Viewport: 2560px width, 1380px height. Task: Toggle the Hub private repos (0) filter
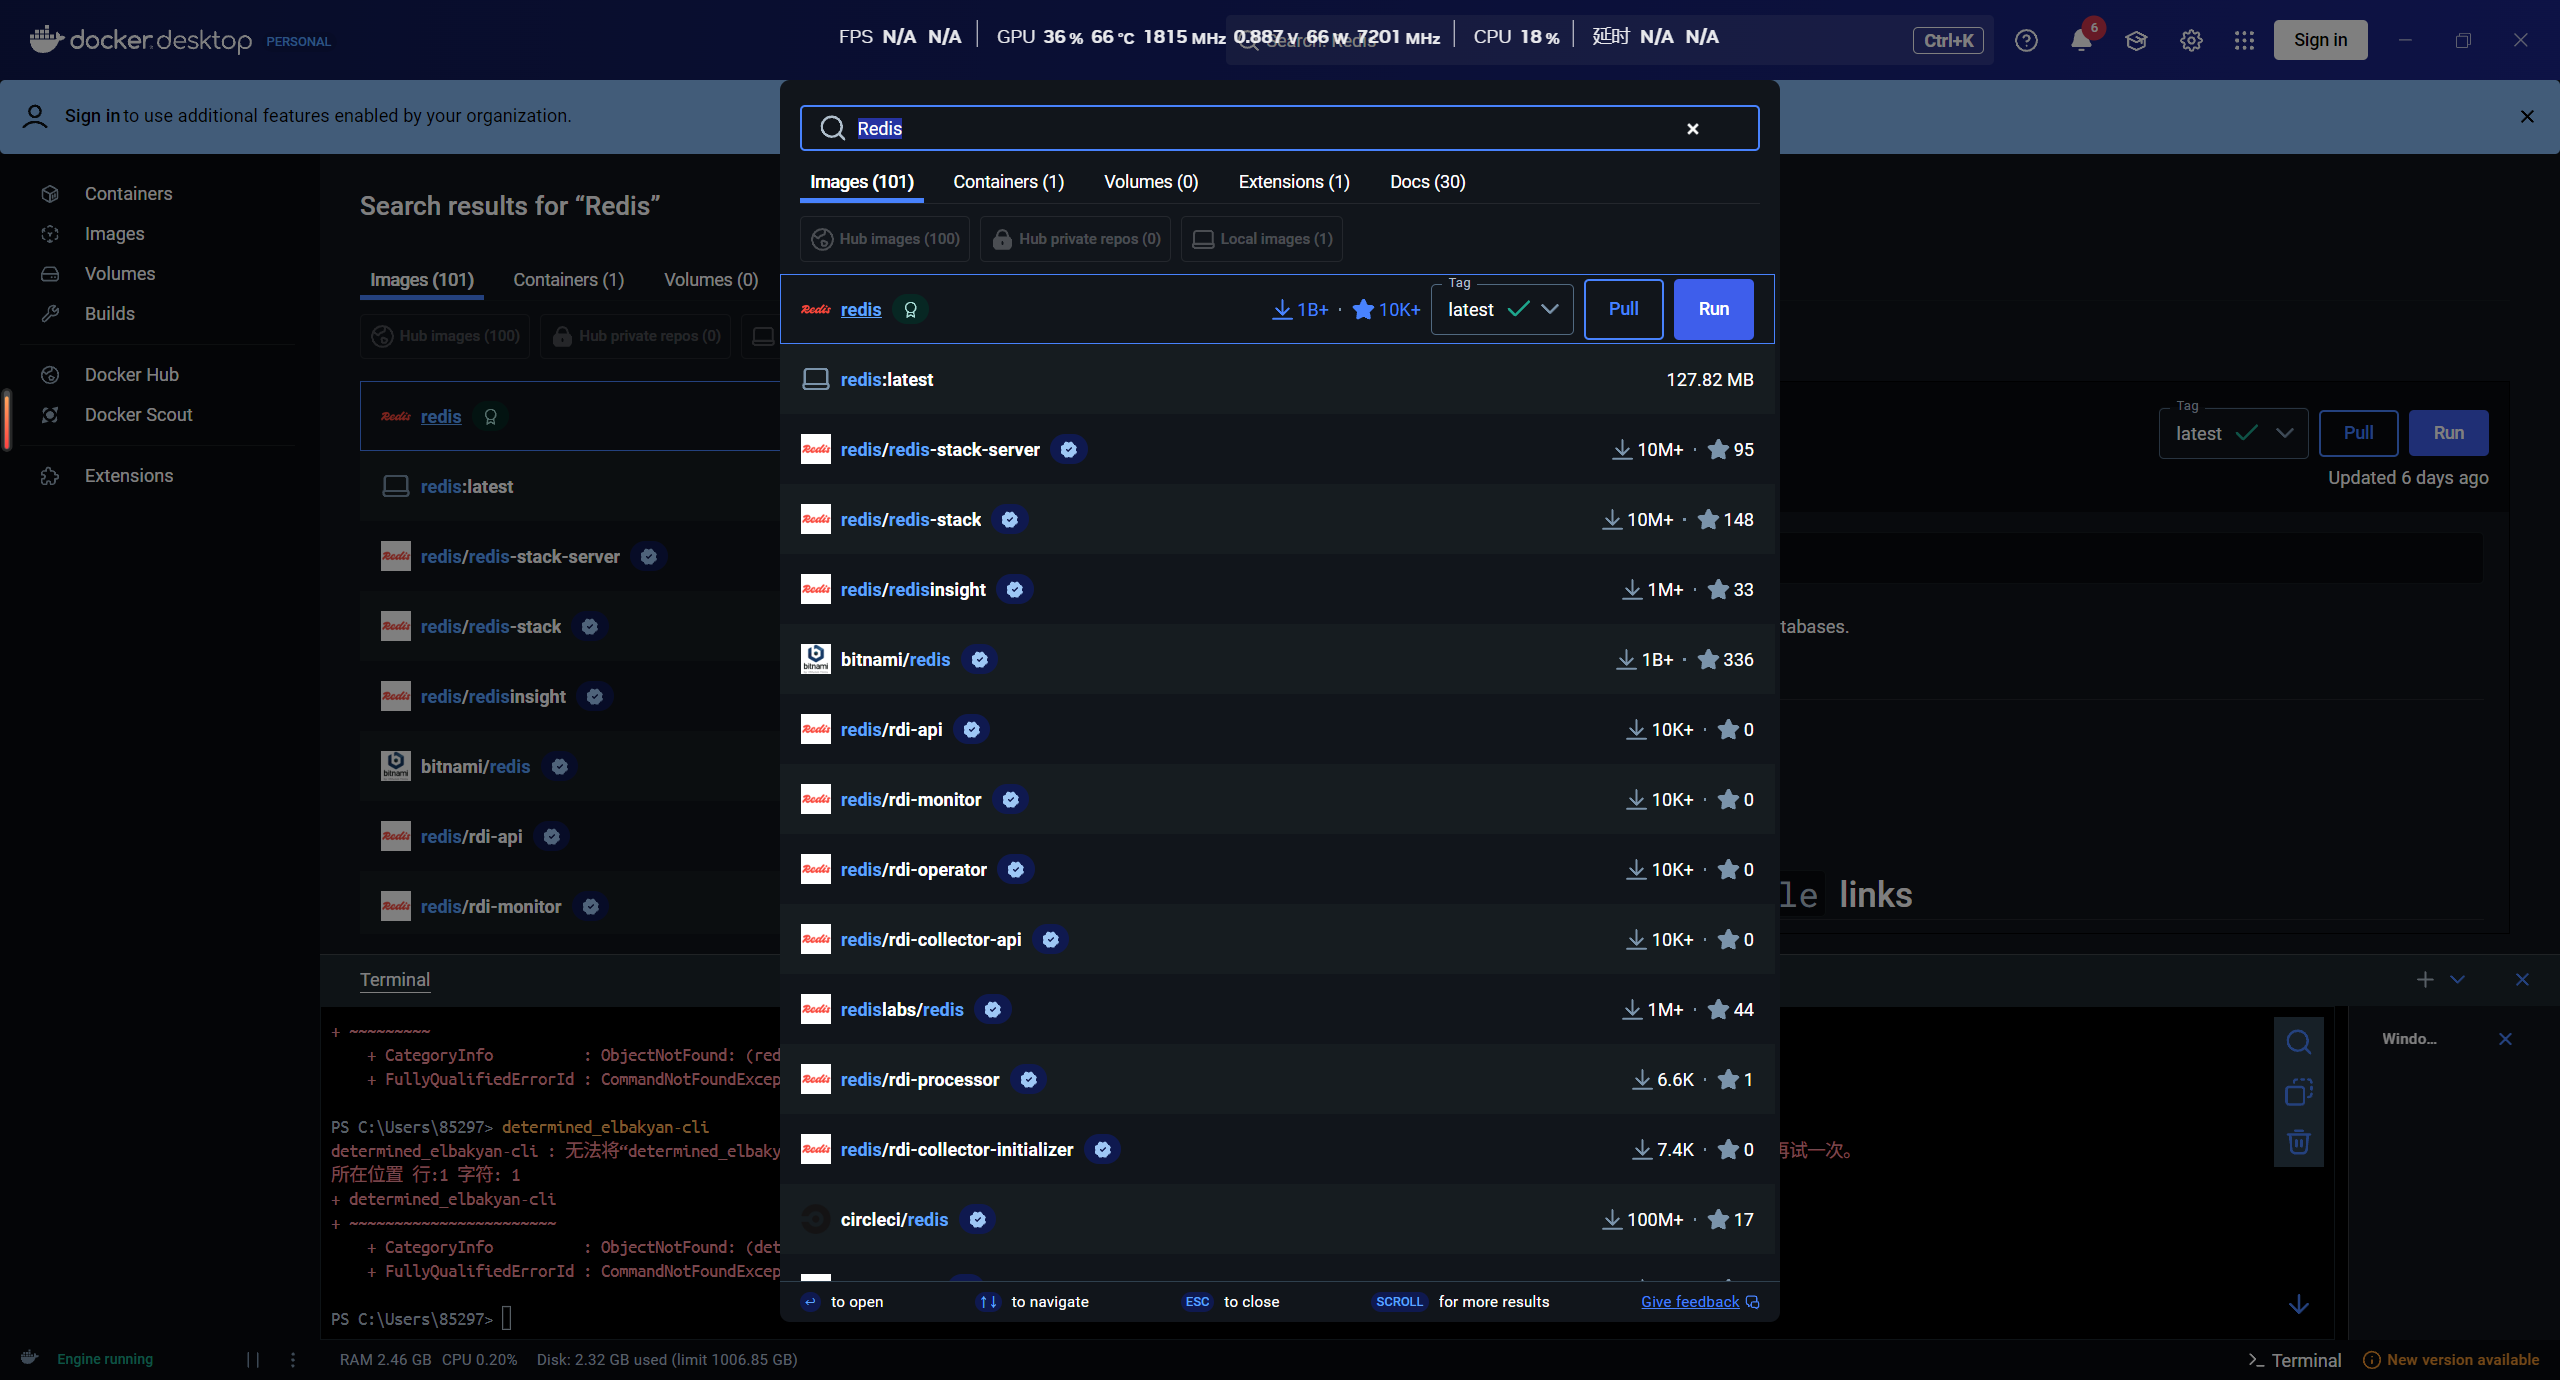click(x=1075, y=239)
